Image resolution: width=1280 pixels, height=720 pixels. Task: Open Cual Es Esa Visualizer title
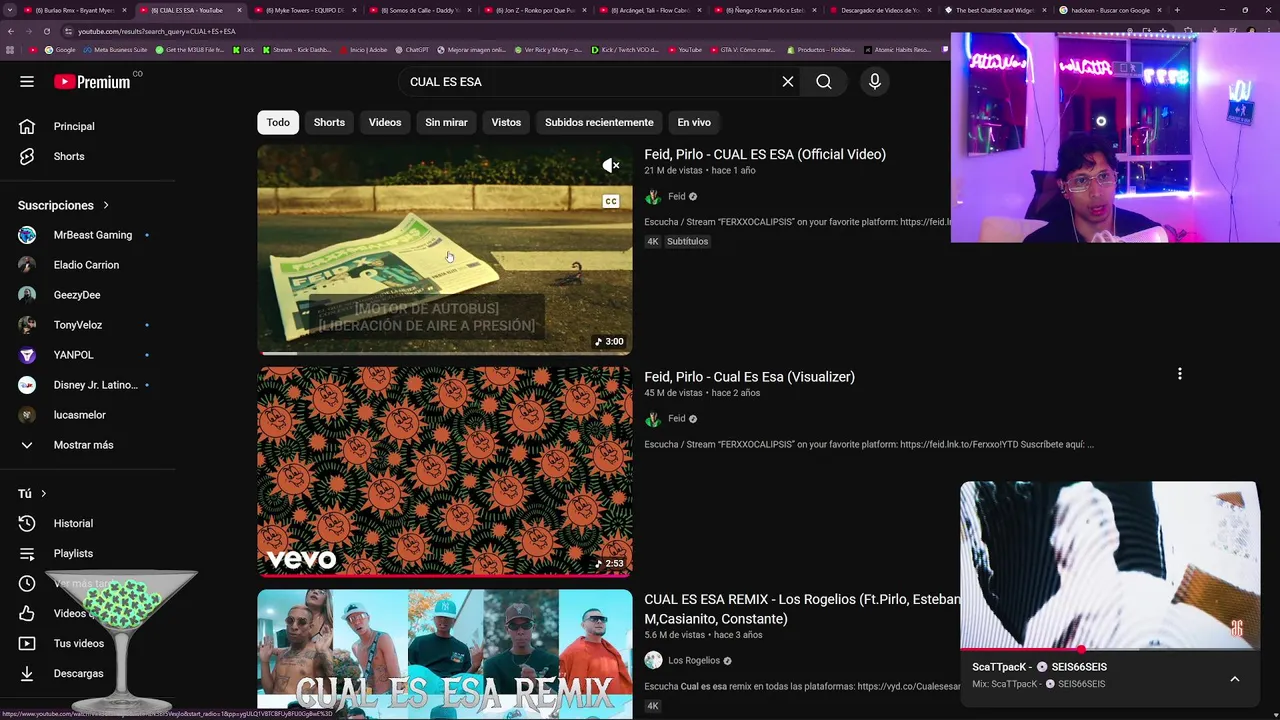pos(749,377)
